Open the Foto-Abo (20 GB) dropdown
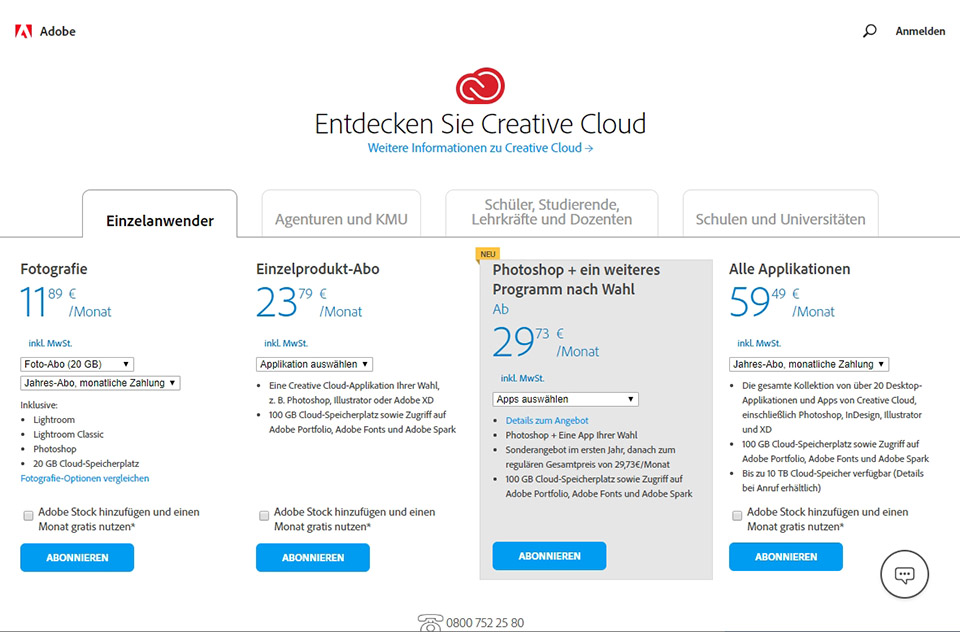Screen dimensions: 960x632 pyautogui.click(x=77, y=364)
